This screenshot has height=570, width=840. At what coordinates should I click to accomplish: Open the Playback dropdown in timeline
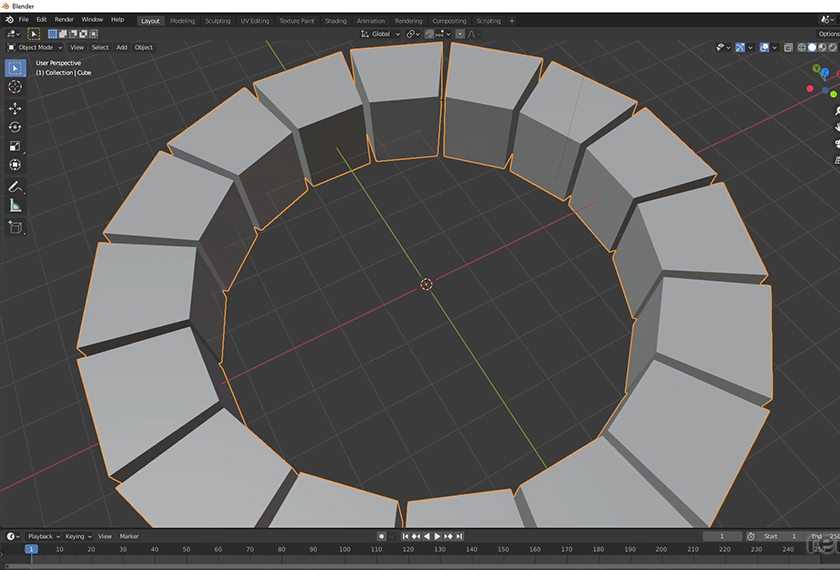(43, 537)
